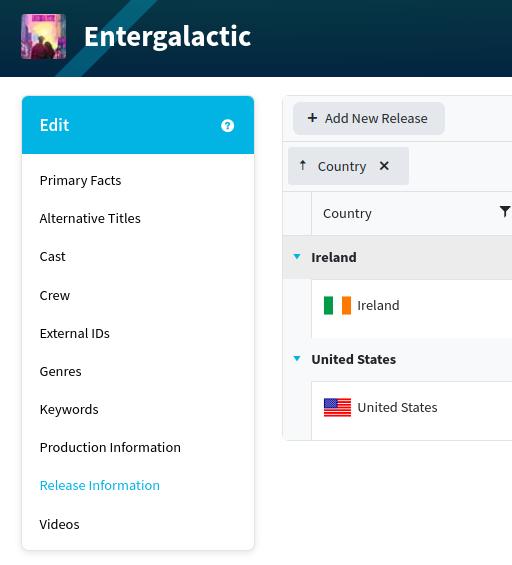
Task: Select Cast in the edit sidebar
Action: pyautogui.click(x=53, y=257)
